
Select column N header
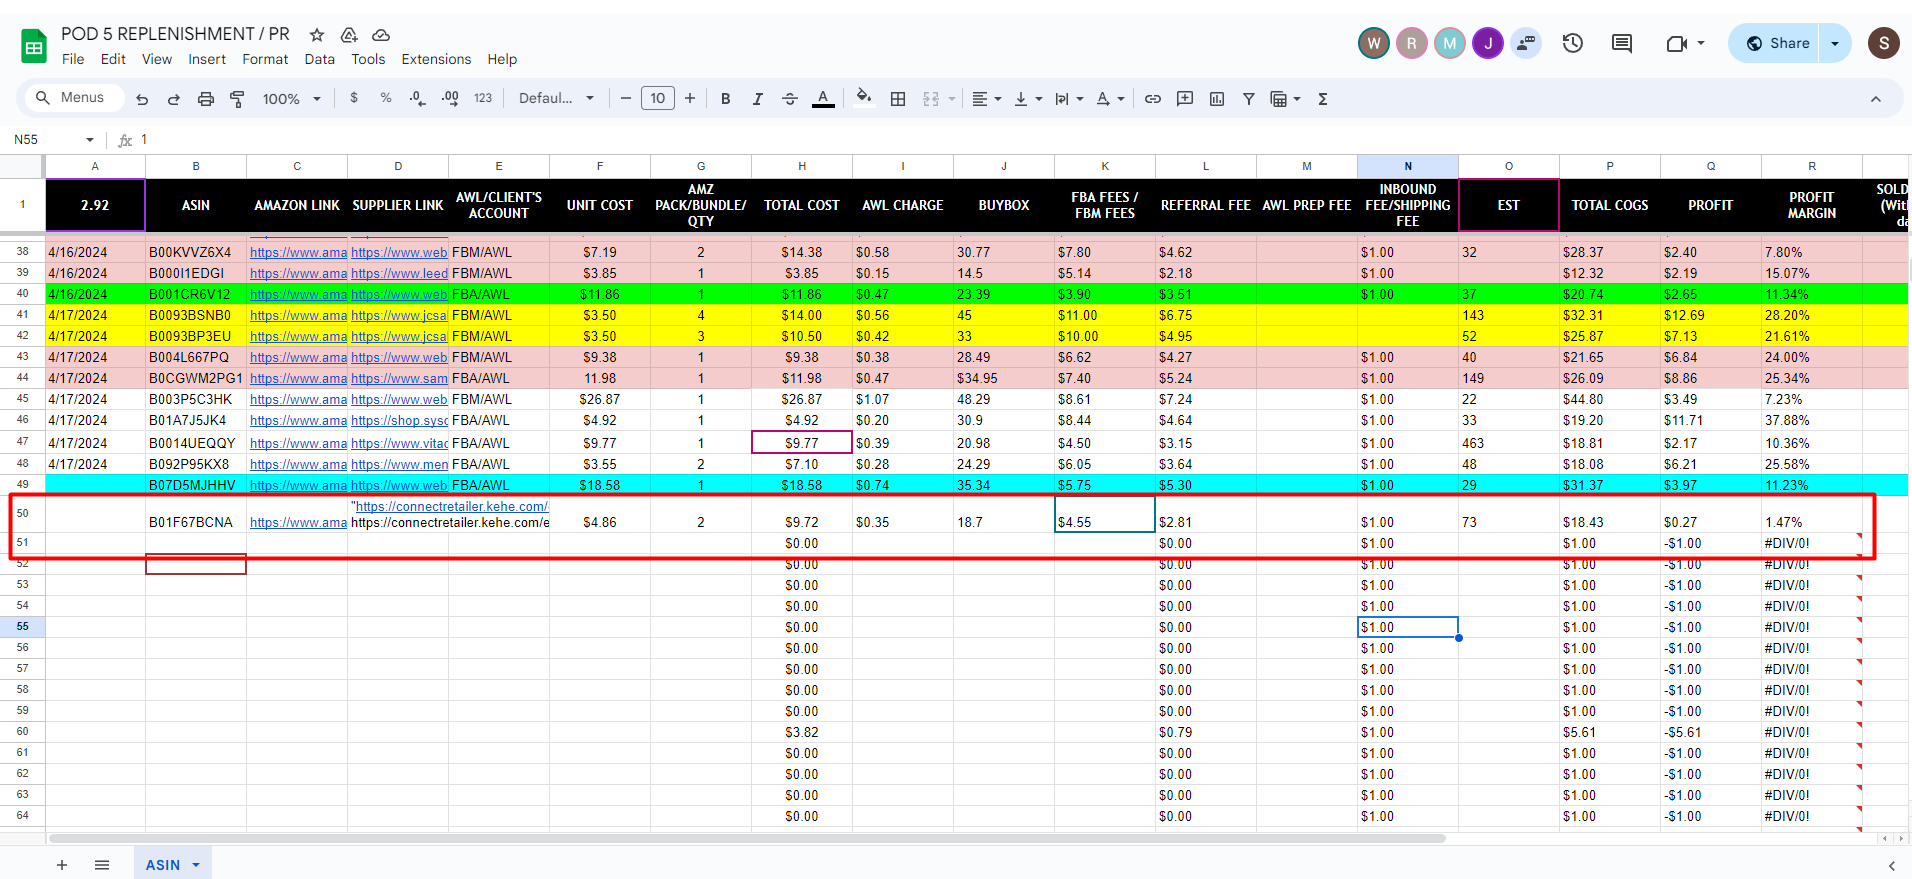point(1408,166)
